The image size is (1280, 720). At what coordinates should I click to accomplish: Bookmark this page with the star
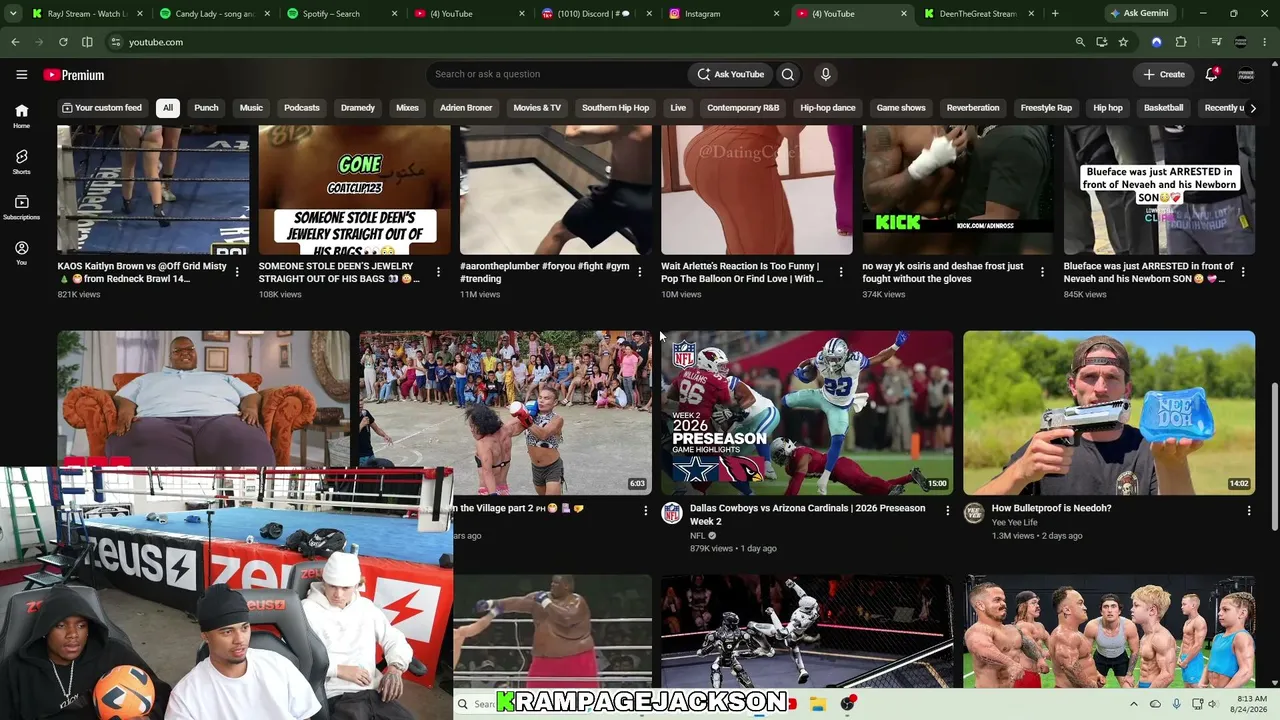pyautogui.click(x=1123, y=42)
